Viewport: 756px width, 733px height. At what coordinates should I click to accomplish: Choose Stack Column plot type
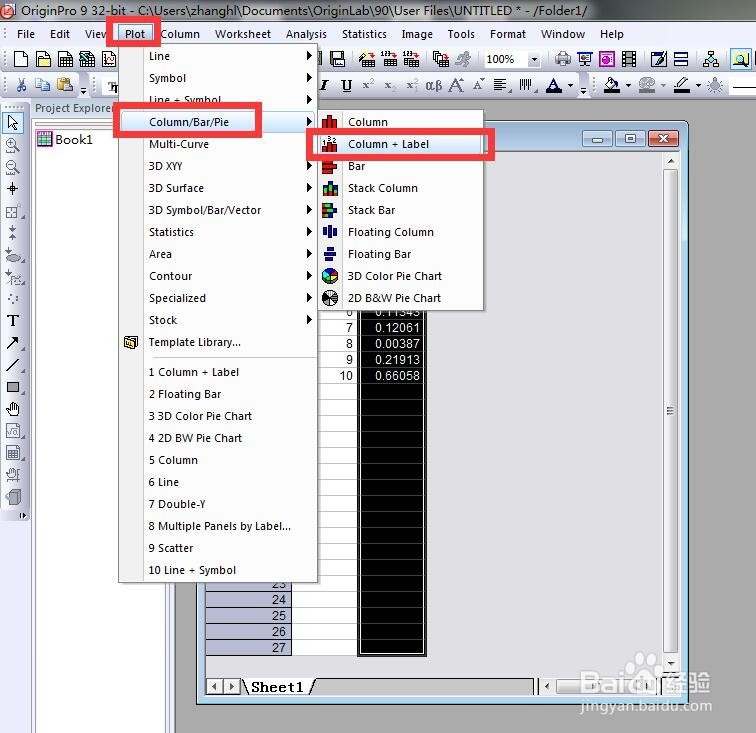(400, 188)
